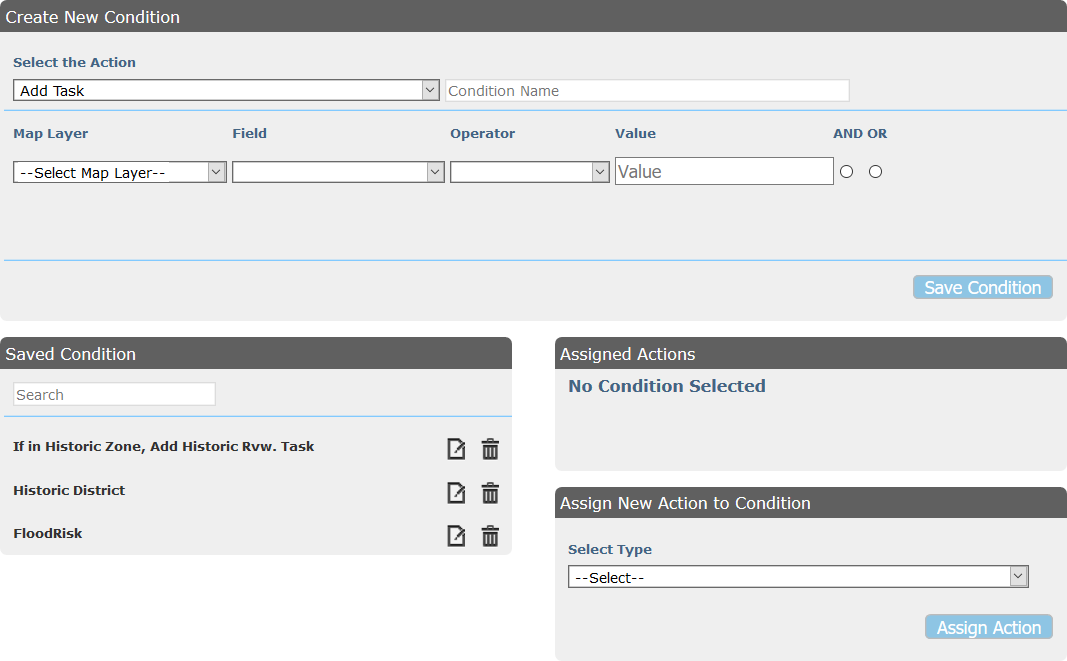Open the Operator dropdown
The image size is (1067, 661).
(529, 171)
